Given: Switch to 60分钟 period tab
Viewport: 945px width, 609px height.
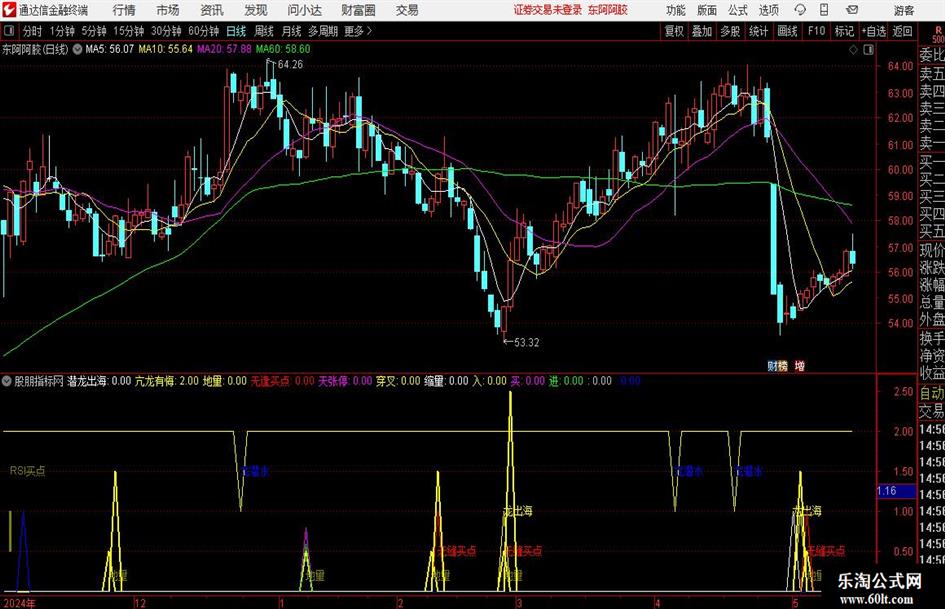Looking at the screenshot, I should (x=204, y=31).
